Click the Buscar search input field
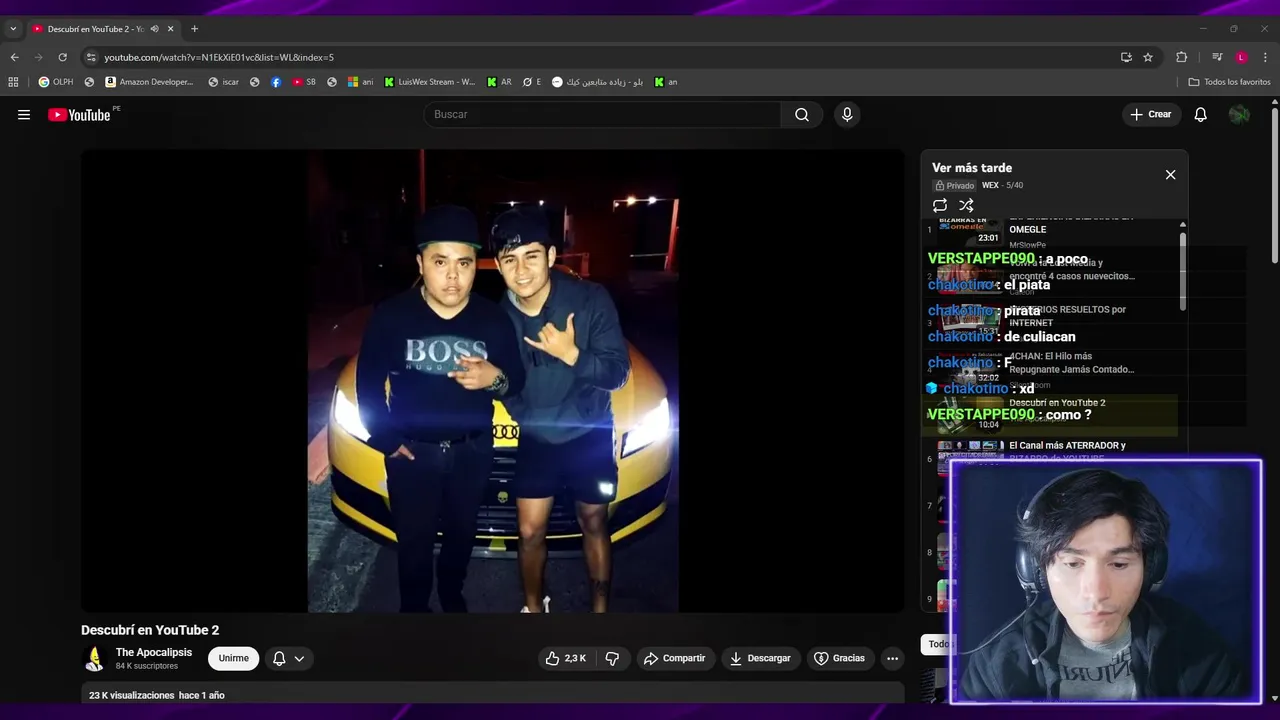The height and width of the screenshot is (720, 1280). coord(603,115)
